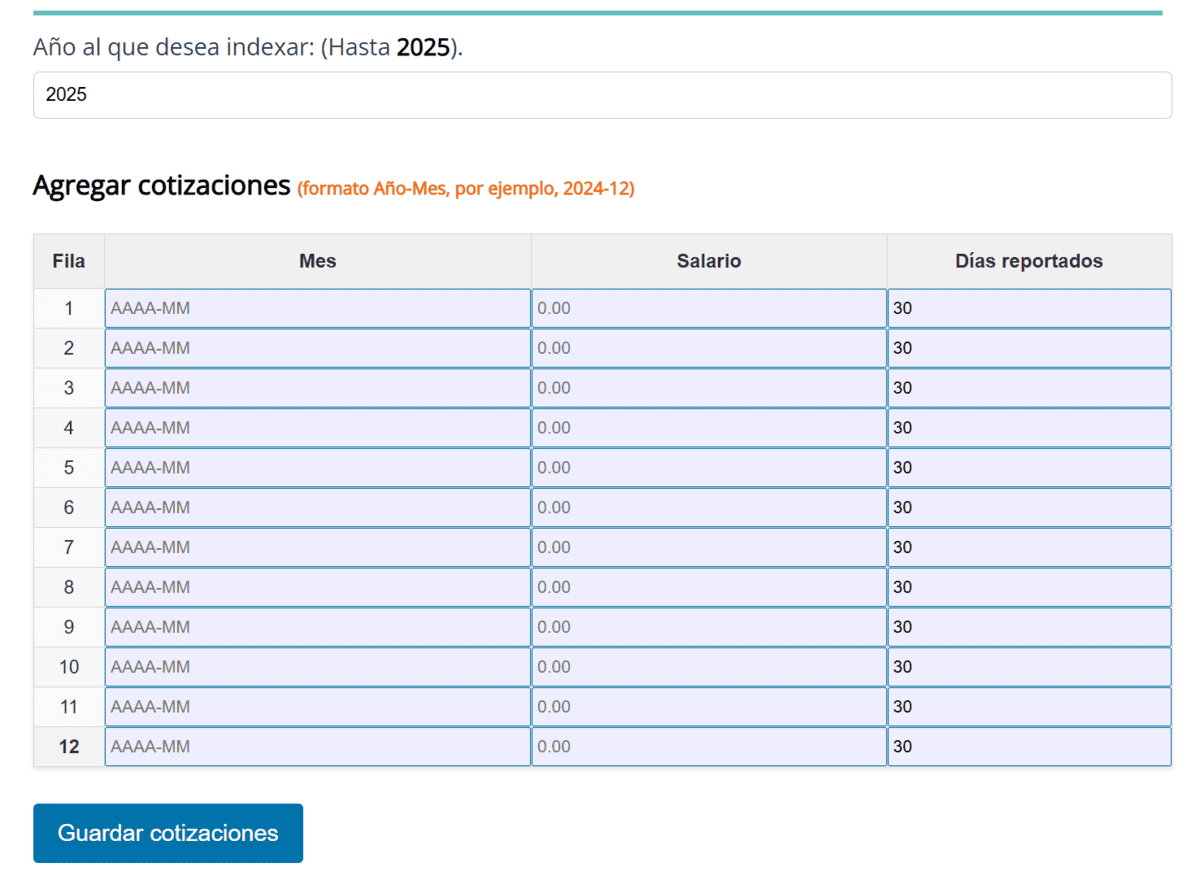Select the Mes field in row 11
Image resolution: width=1200 pixels, height=889 pixels.
click(x=317, y=707)
